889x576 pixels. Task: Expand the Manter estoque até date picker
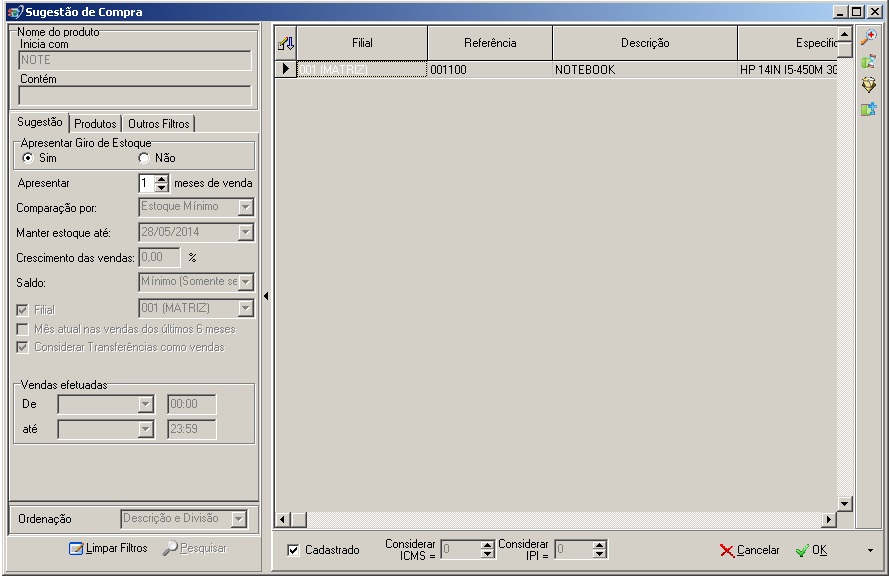[x=246, y=232]
